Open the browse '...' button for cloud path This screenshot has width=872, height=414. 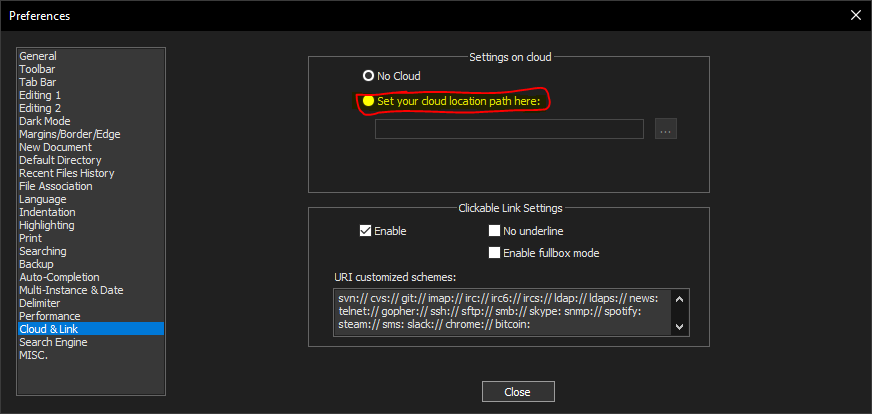coord(666,129)
